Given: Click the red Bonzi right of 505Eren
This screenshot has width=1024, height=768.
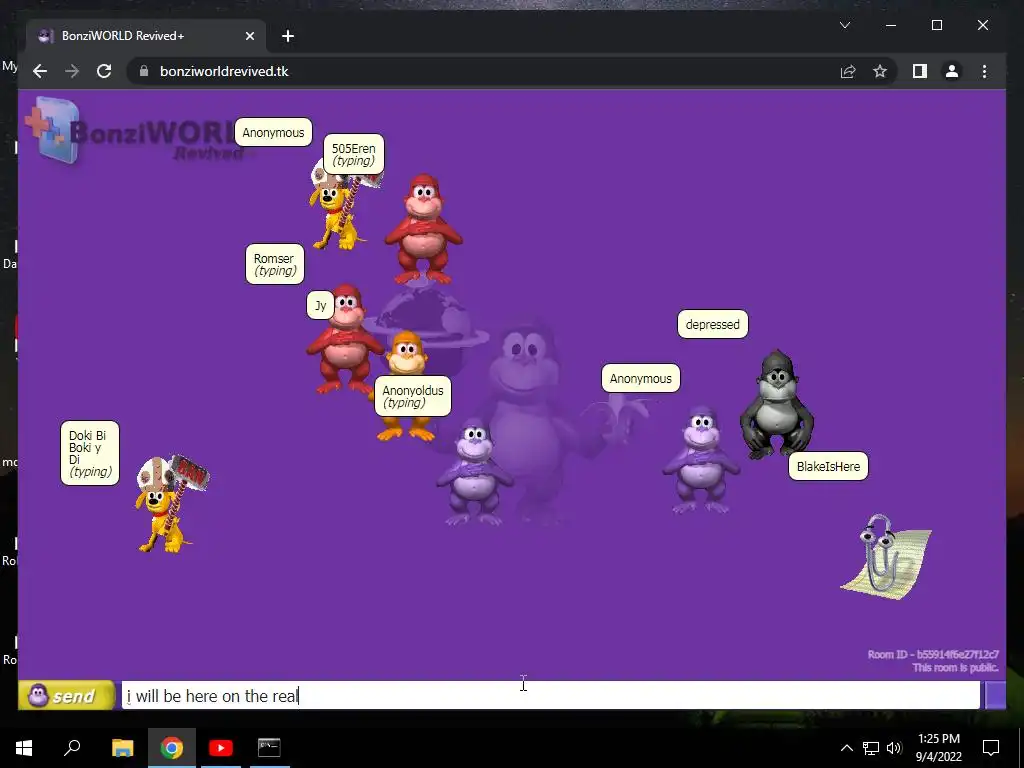Looking at the screenshot, I should (x=424, y=229).
